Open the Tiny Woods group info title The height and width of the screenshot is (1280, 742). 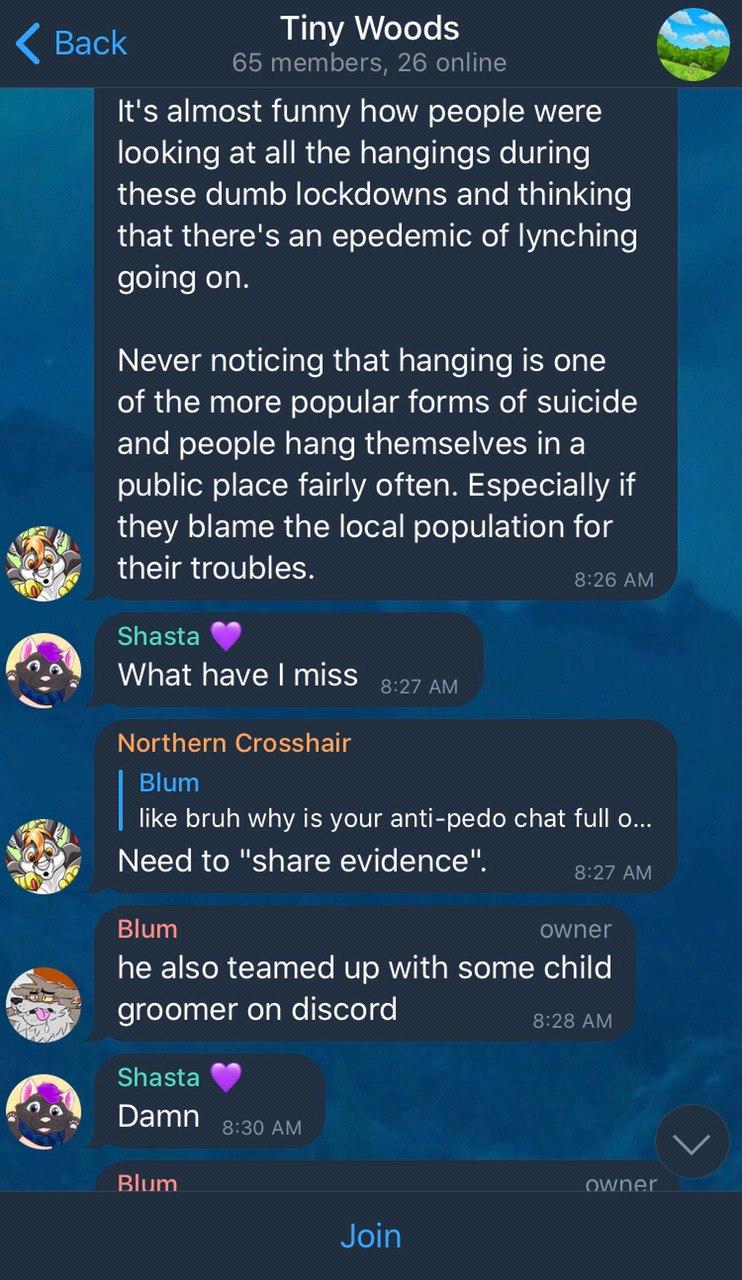[x=370, y=28]
